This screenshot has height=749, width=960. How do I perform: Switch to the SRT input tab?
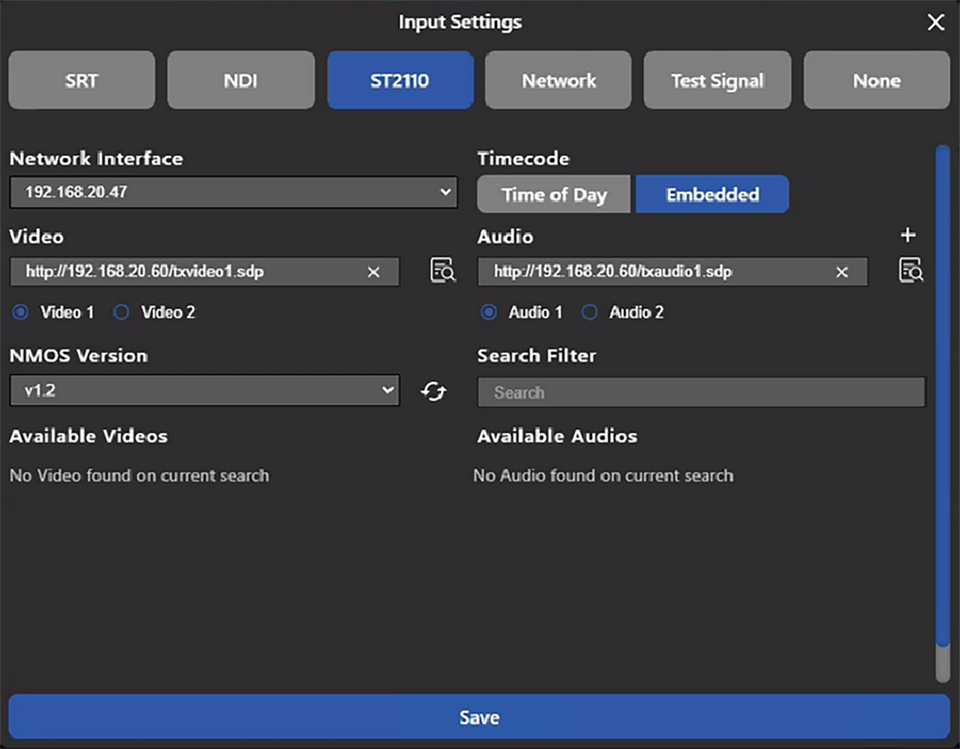click(x=81, y=80)
